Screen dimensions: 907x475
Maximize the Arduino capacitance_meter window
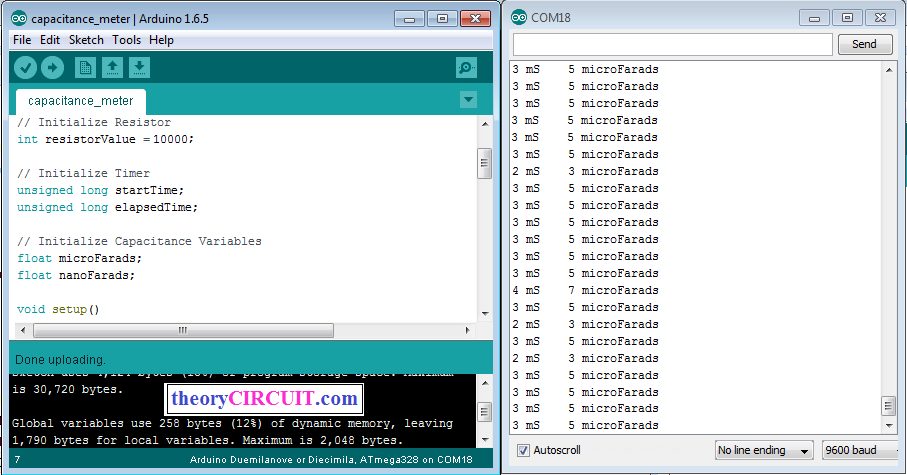point(443,19)
